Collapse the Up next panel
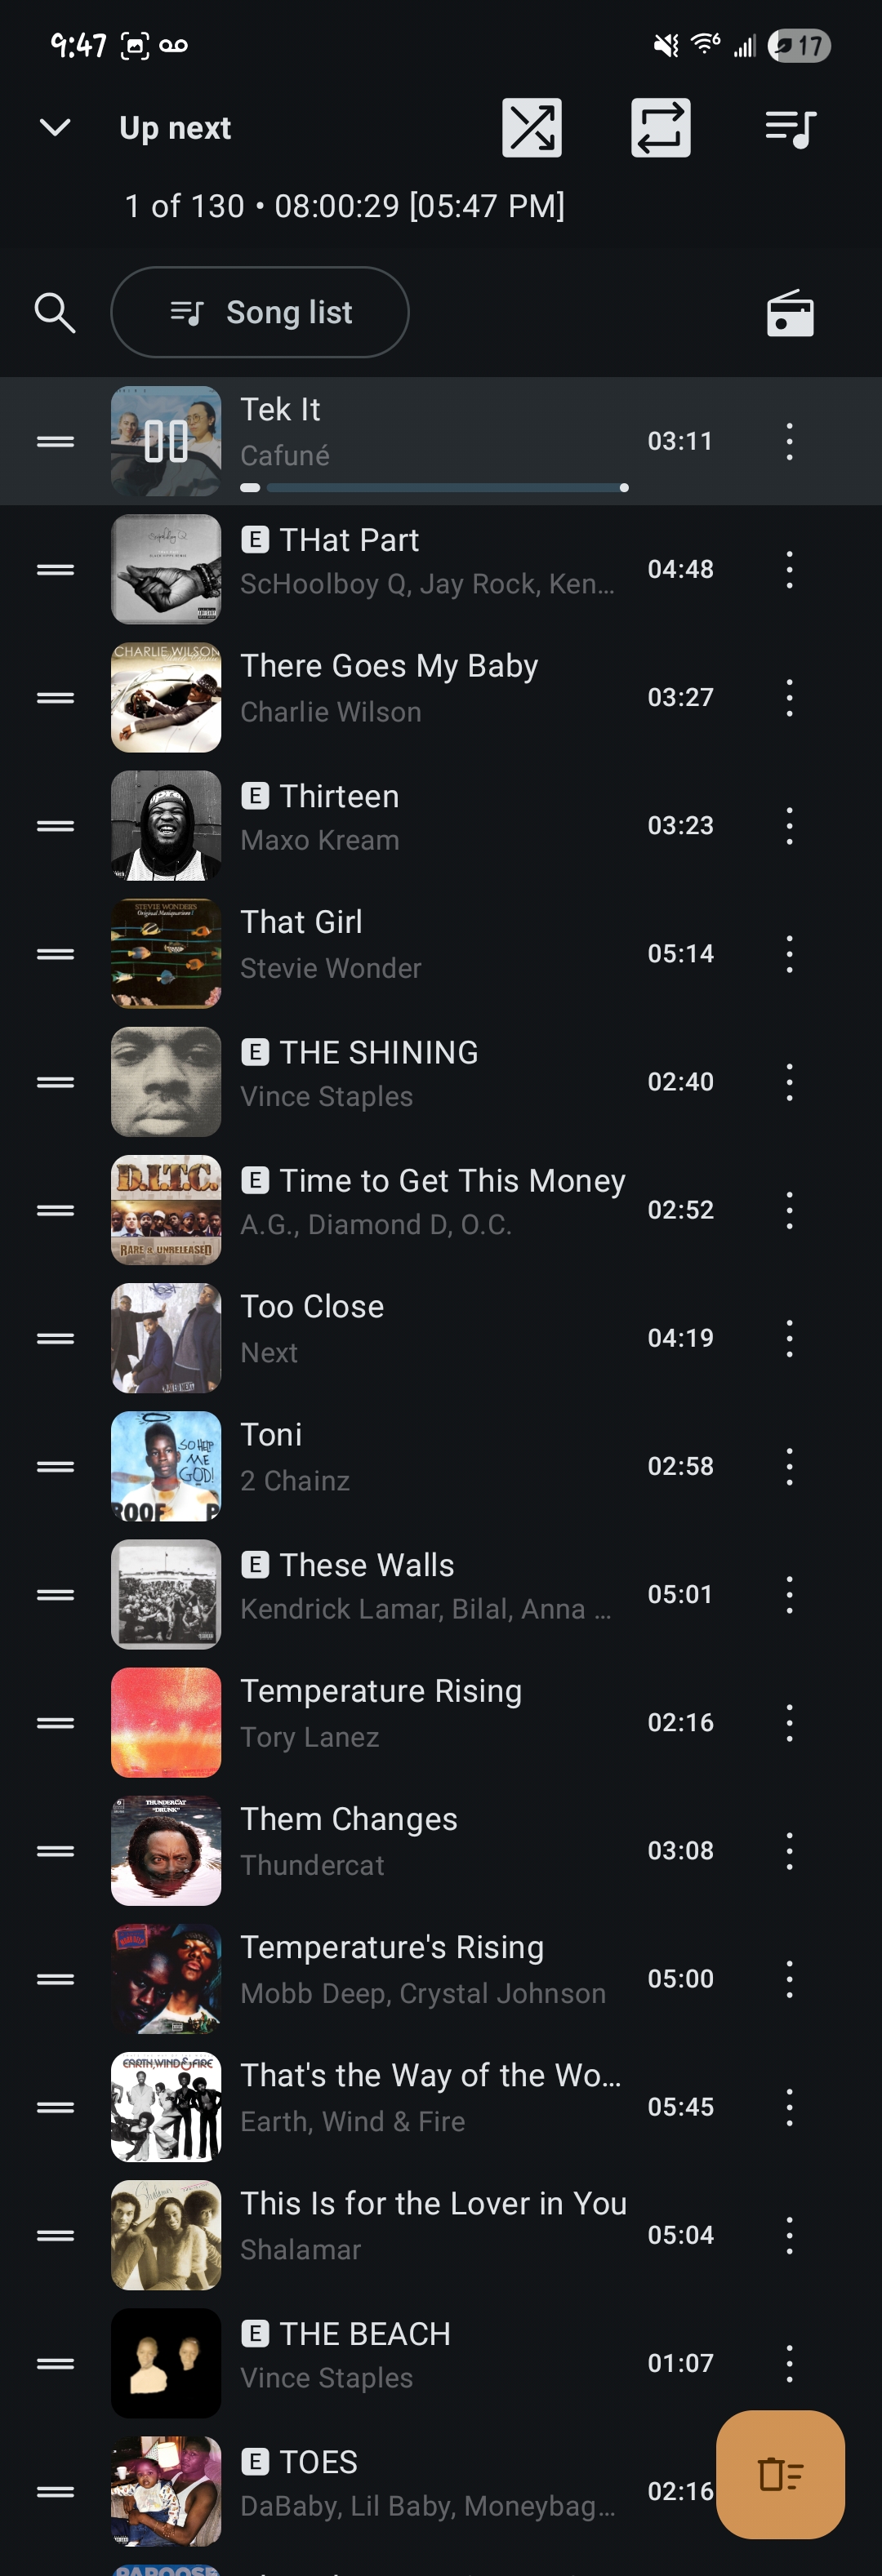This screenshot has height=2576, width=882. [x=55, y=128]
